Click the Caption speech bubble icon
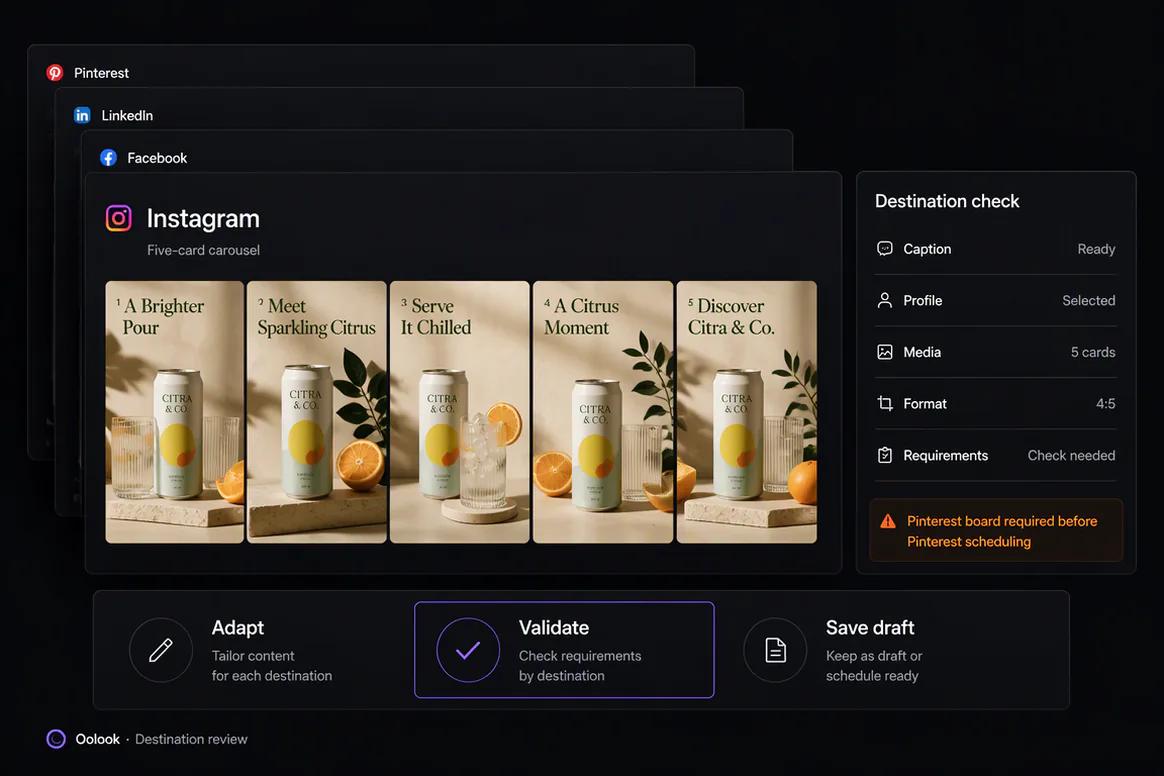Image resolution: width=1164 pixels, height=776 pixels. tap(885, 249)
